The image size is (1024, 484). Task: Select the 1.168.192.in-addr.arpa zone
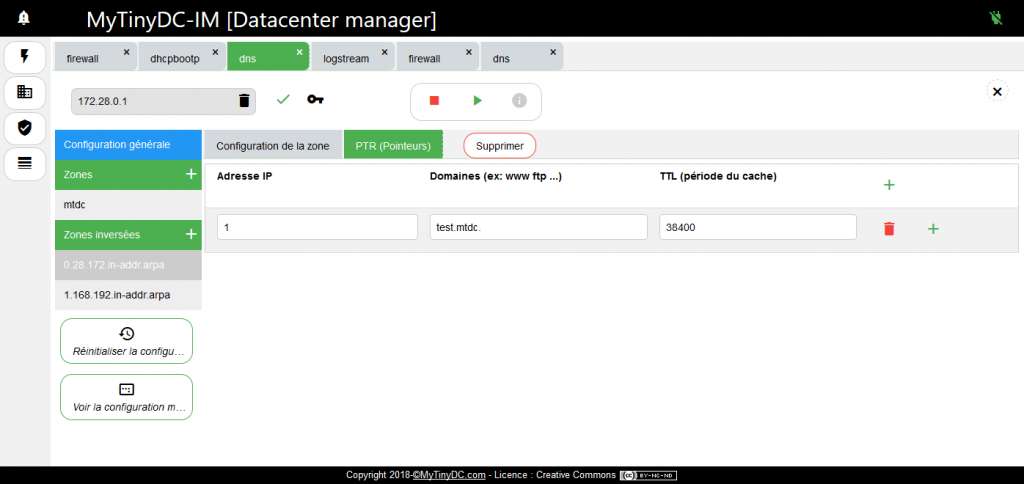click(x=117, y=295)
